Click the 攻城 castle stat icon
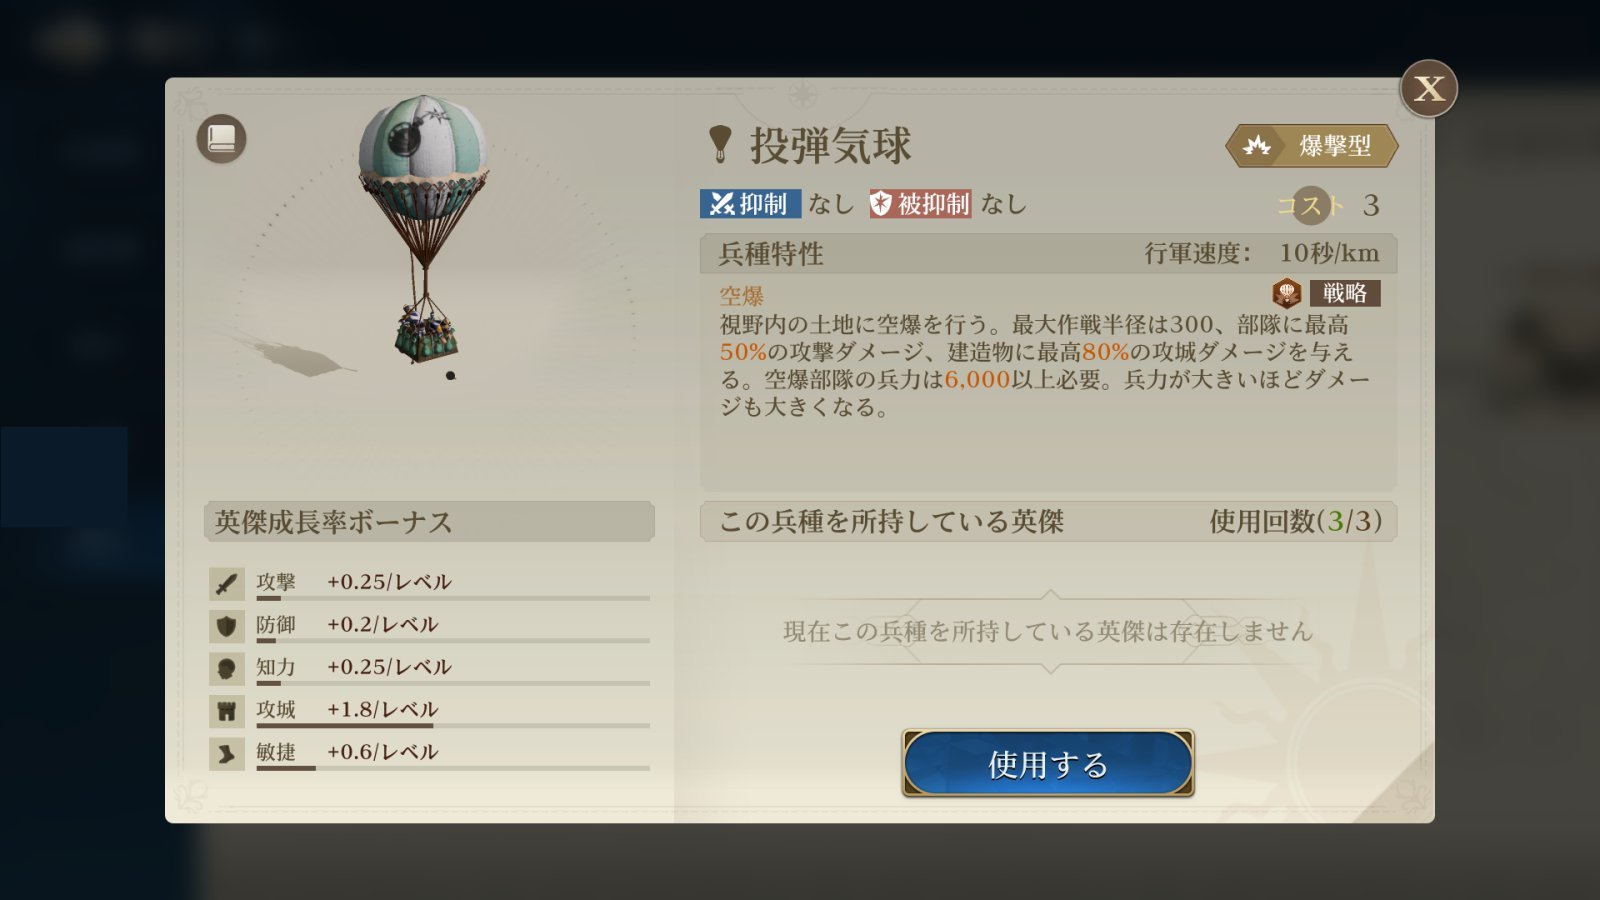Screen dimensions: 1600x900 pos(227,711)
